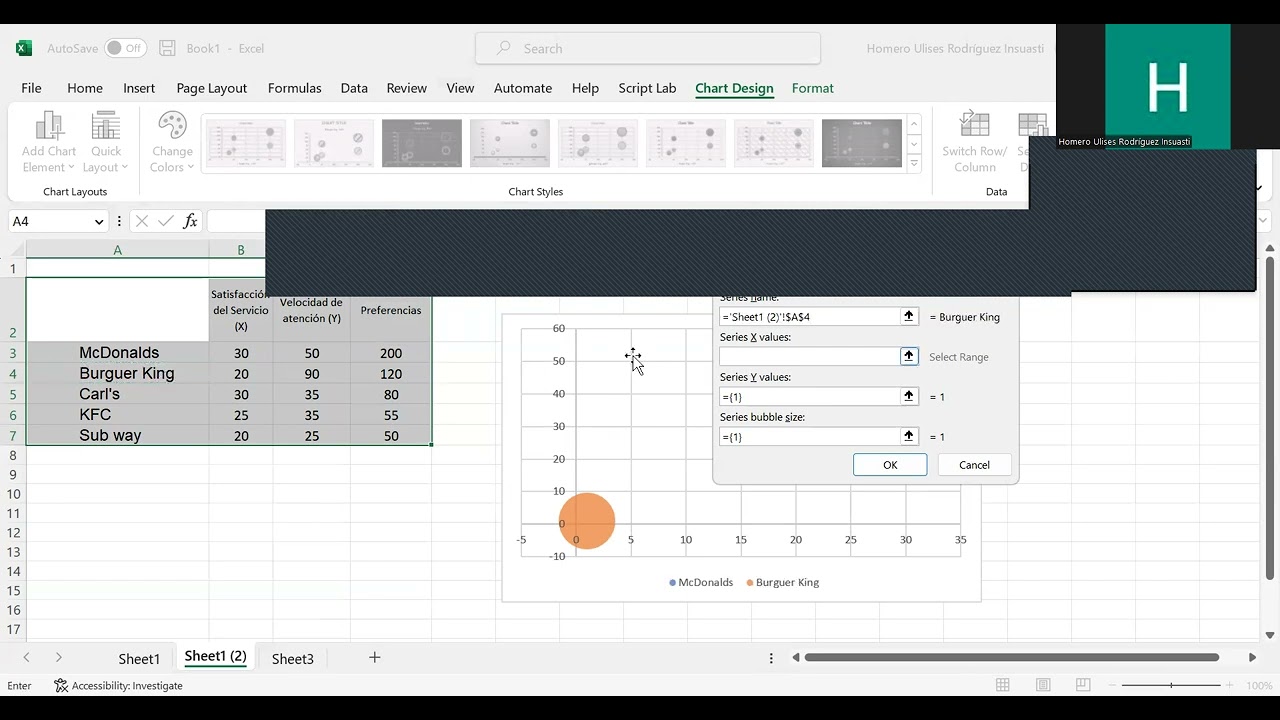Open the Script Lab tab

[647, 88]
